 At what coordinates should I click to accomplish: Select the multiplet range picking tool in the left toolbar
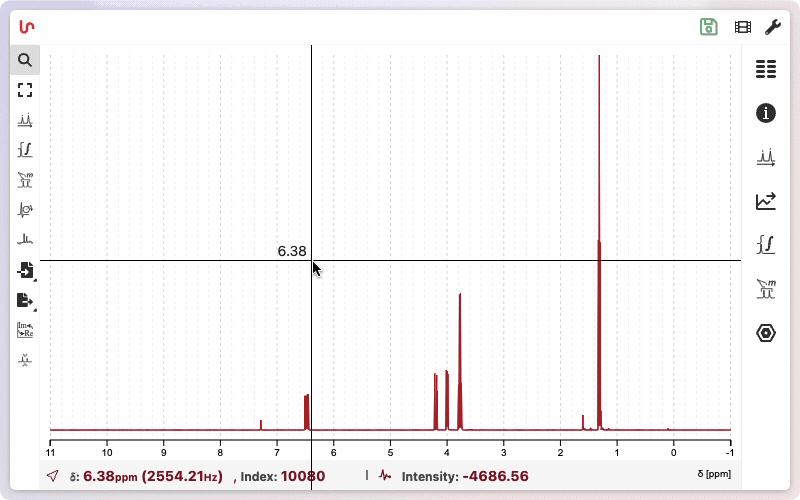[25, 180]
